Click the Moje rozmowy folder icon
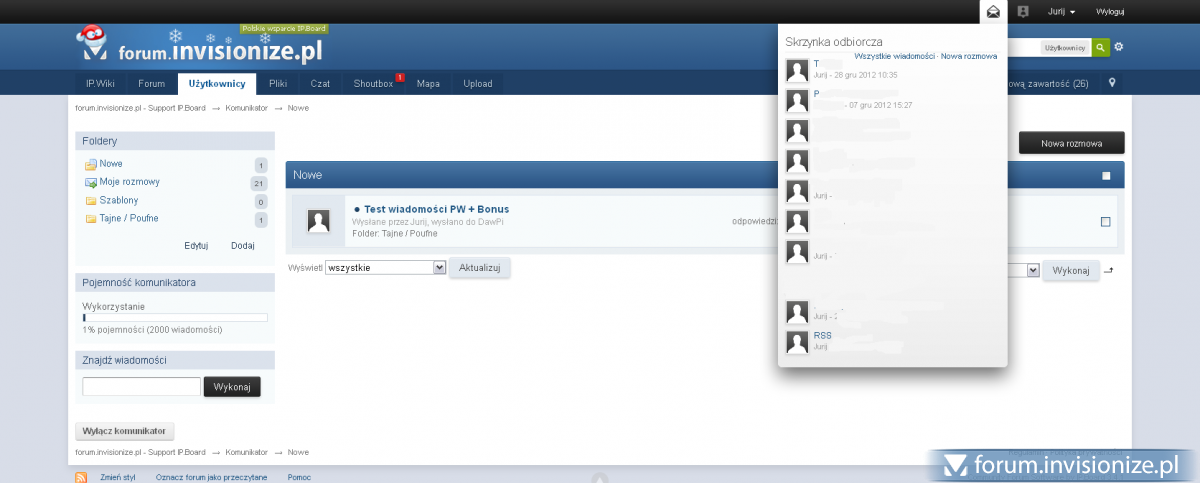 [91, 182]
